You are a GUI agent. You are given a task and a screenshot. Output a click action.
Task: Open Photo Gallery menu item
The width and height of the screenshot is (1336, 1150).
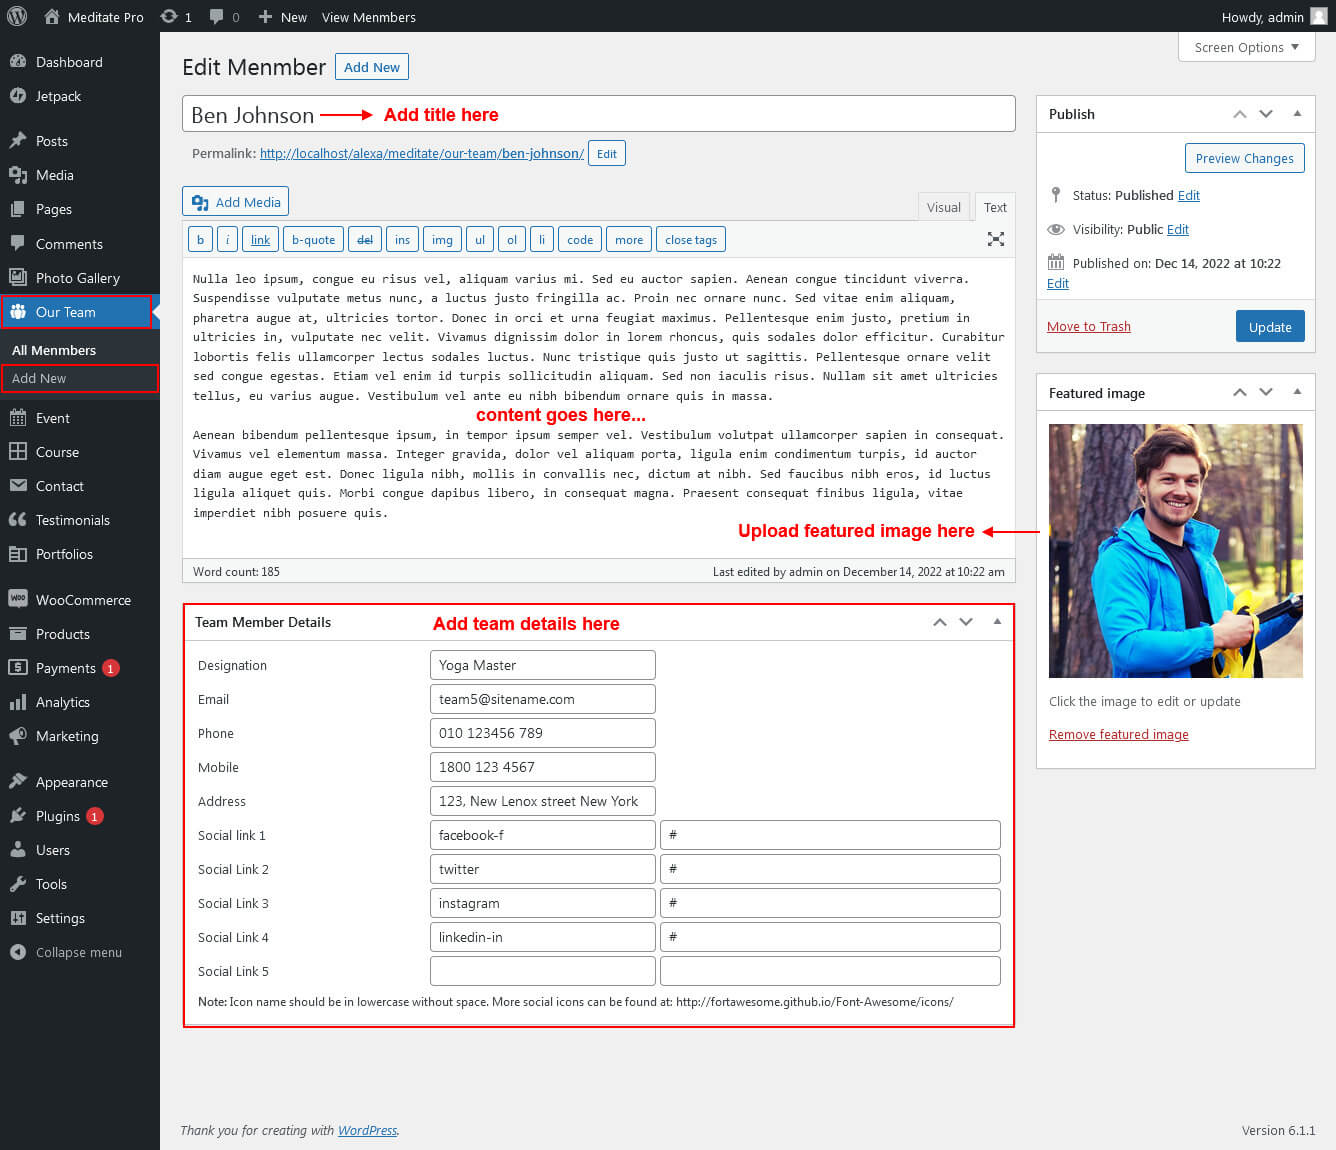click(80, 278)
